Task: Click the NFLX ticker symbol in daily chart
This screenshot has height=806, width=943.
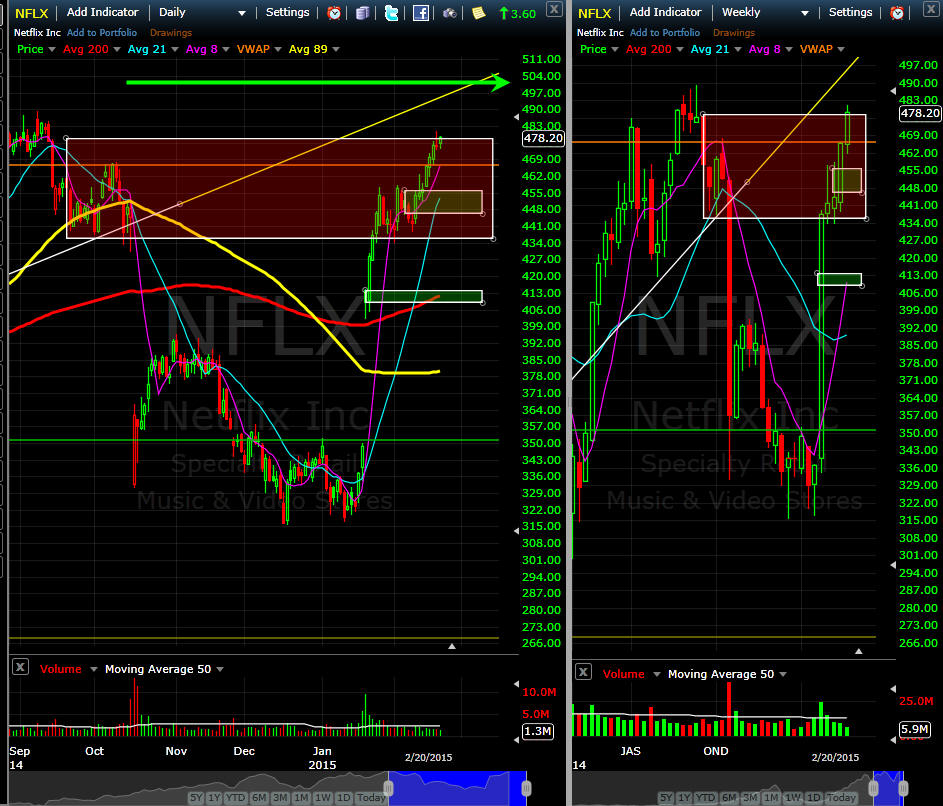Action: 31,13
